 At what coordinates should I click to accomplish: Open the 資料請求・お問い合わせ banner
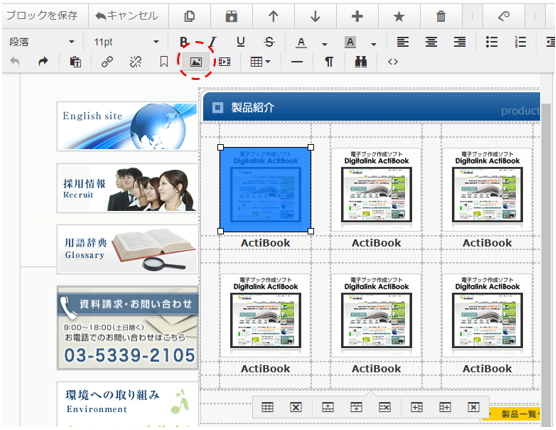(127, 328)
